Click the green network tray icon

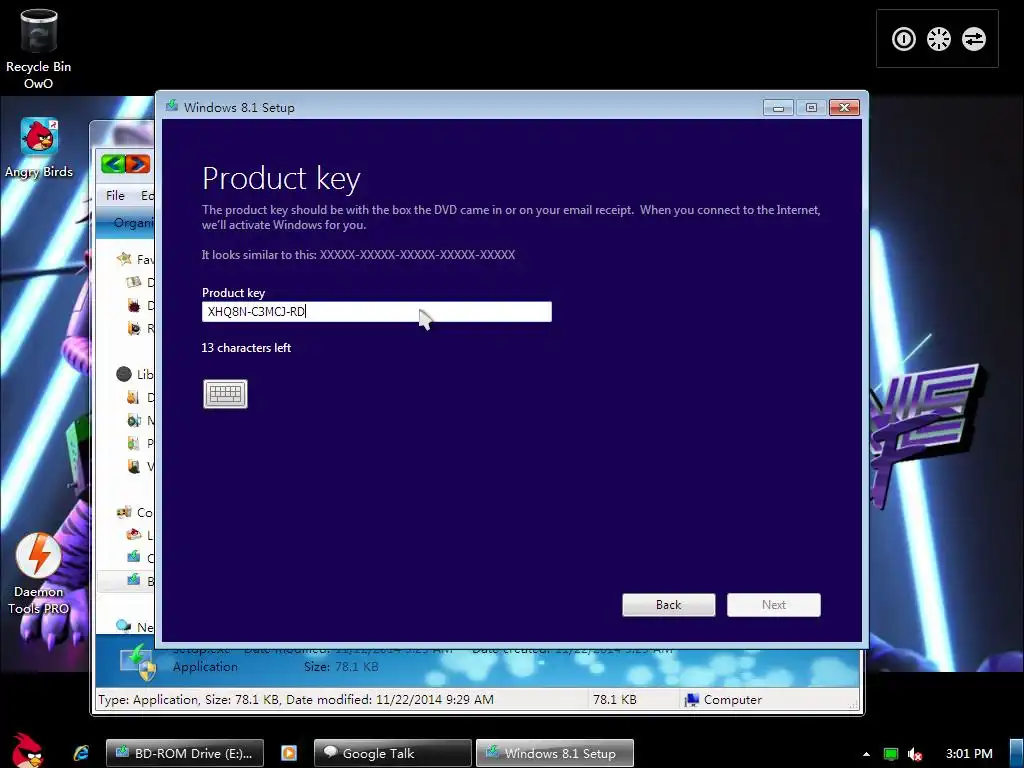890,754
